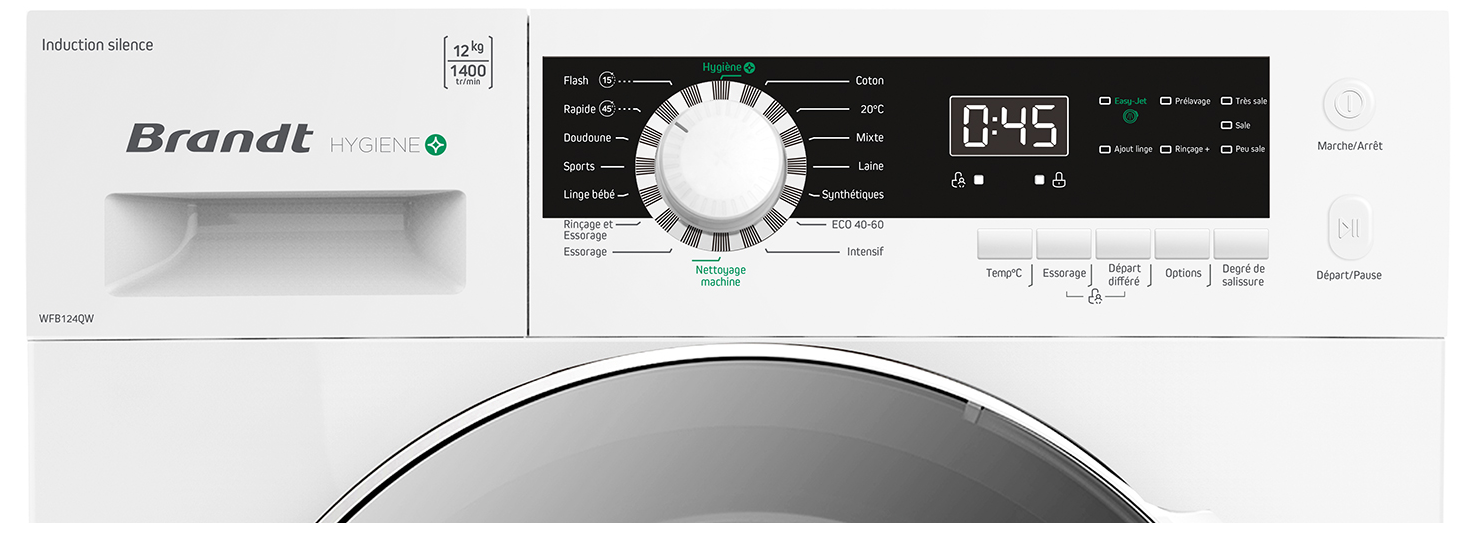The image size is (1470, 536).
Task: Toggle the Peu sale soil level
Action: (x=1226, y=149)
